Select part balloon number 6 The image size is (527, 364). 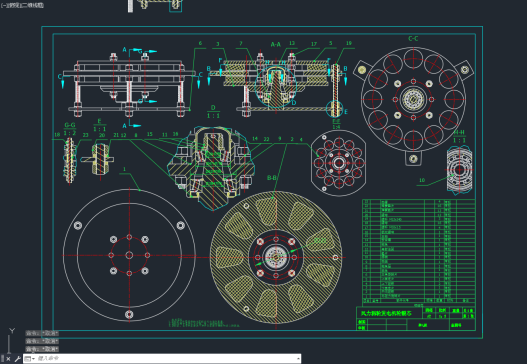[x=200, y=43]
